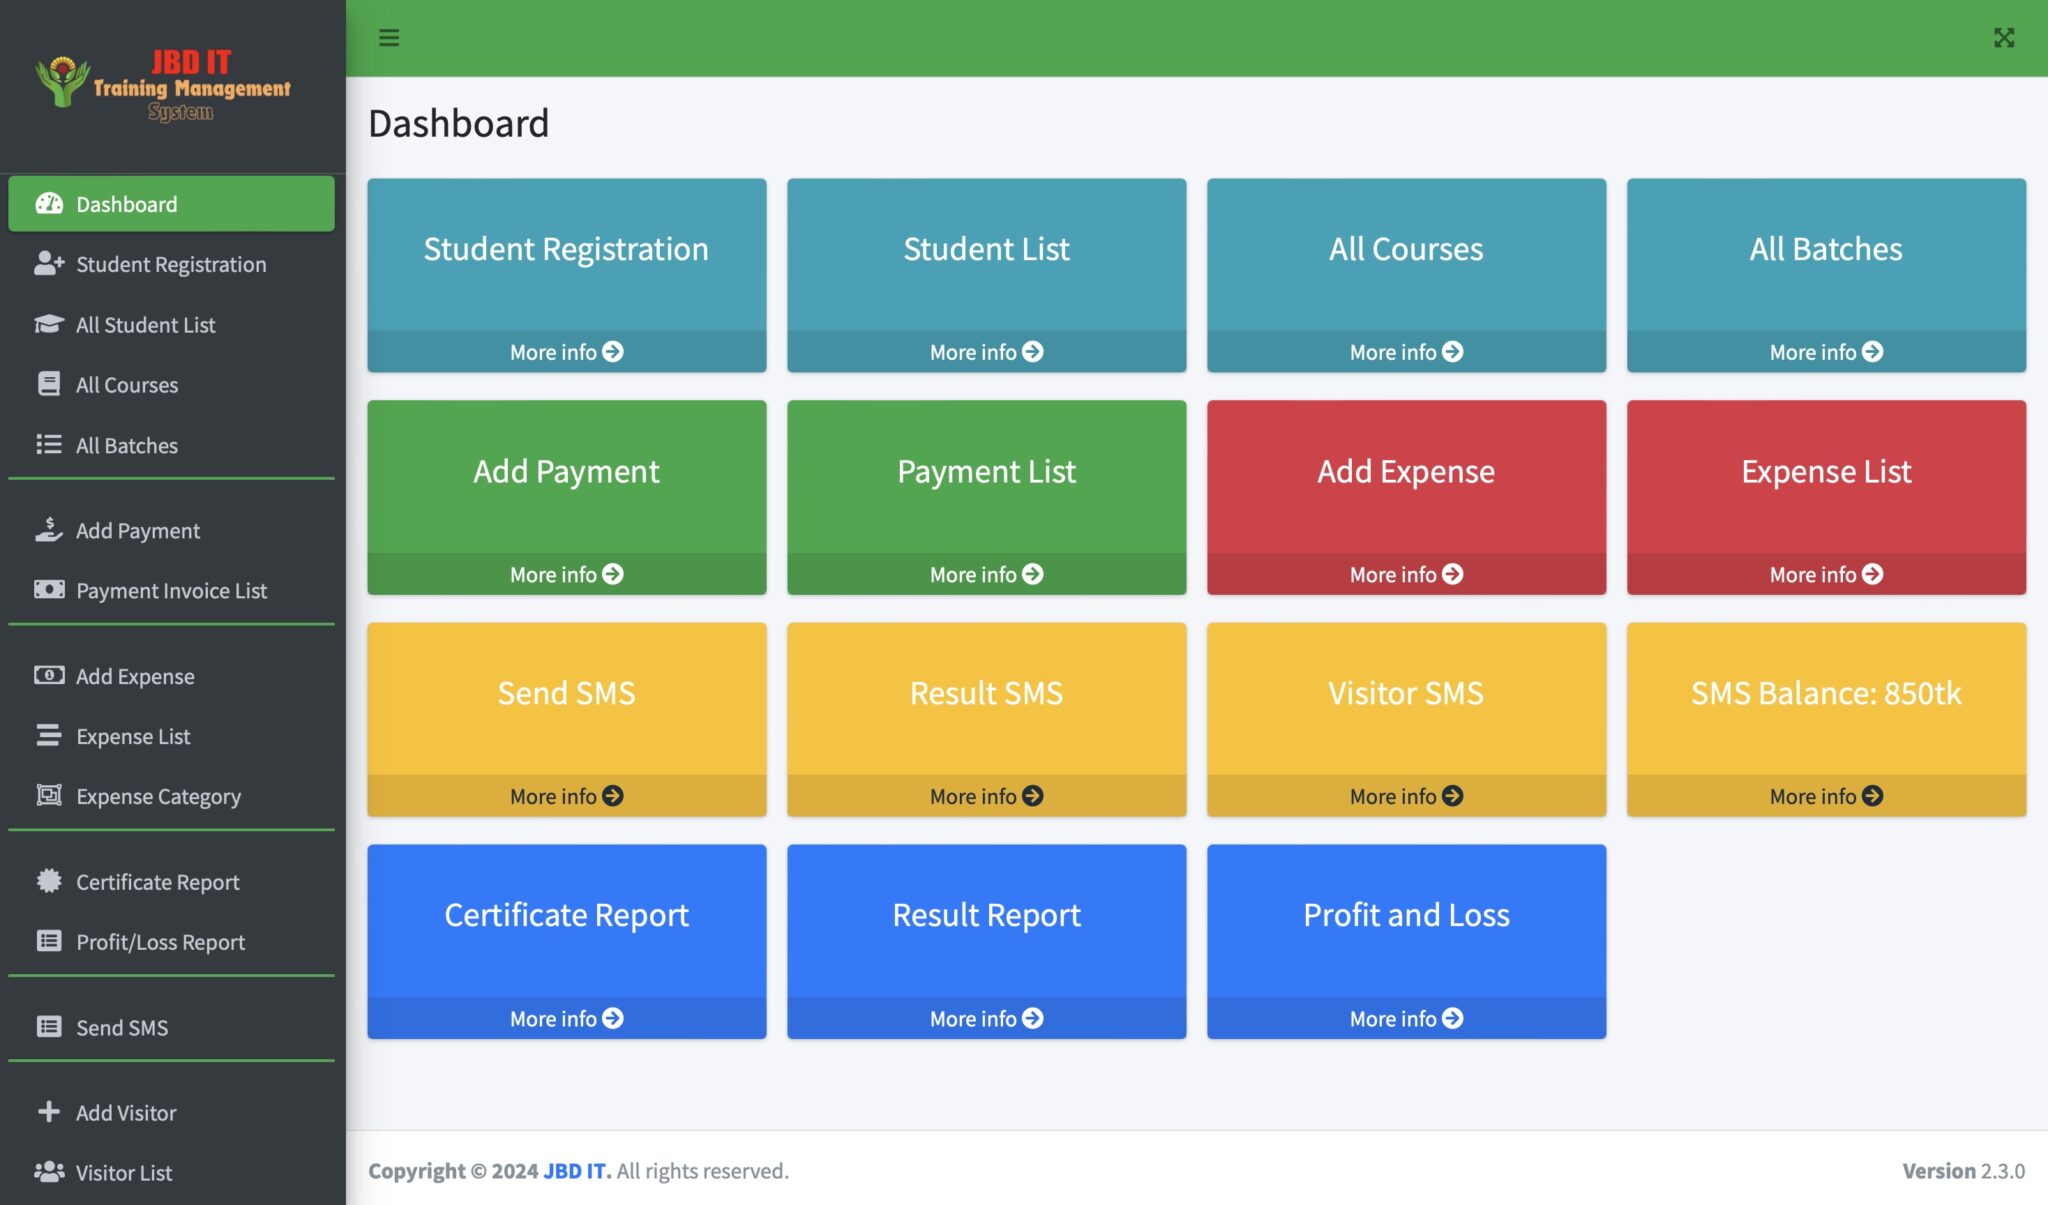Click More info arrow on Add Expense card
The width and height of the screenshot is (2048, 1205).
tap(1452, 574)
